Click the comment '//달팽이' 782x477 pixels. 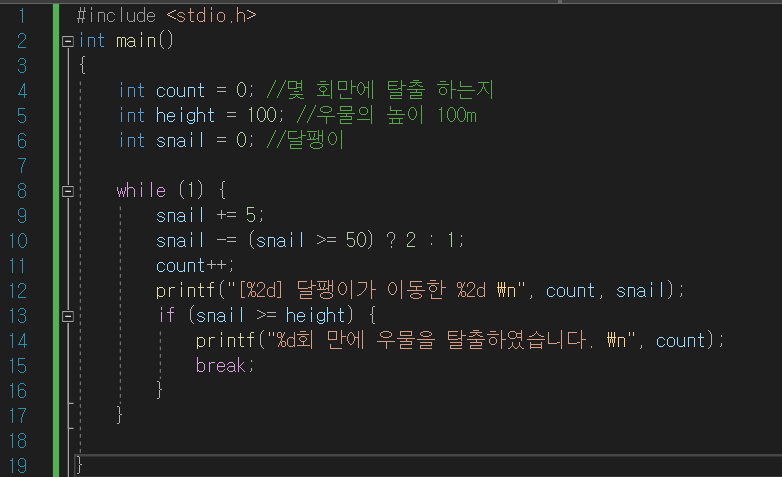click(305, 140)
